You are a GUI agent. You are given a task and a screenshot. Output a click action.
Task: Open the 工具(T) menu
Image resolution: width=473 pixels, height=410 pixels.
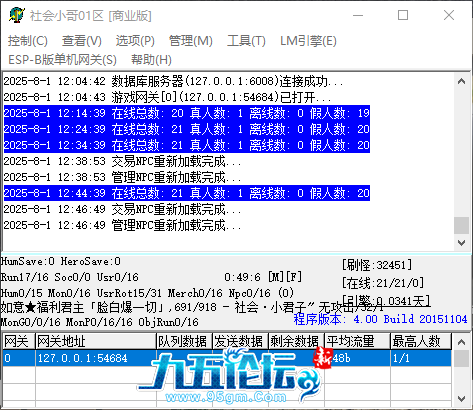pyautogui.click(x=246, y=41)
